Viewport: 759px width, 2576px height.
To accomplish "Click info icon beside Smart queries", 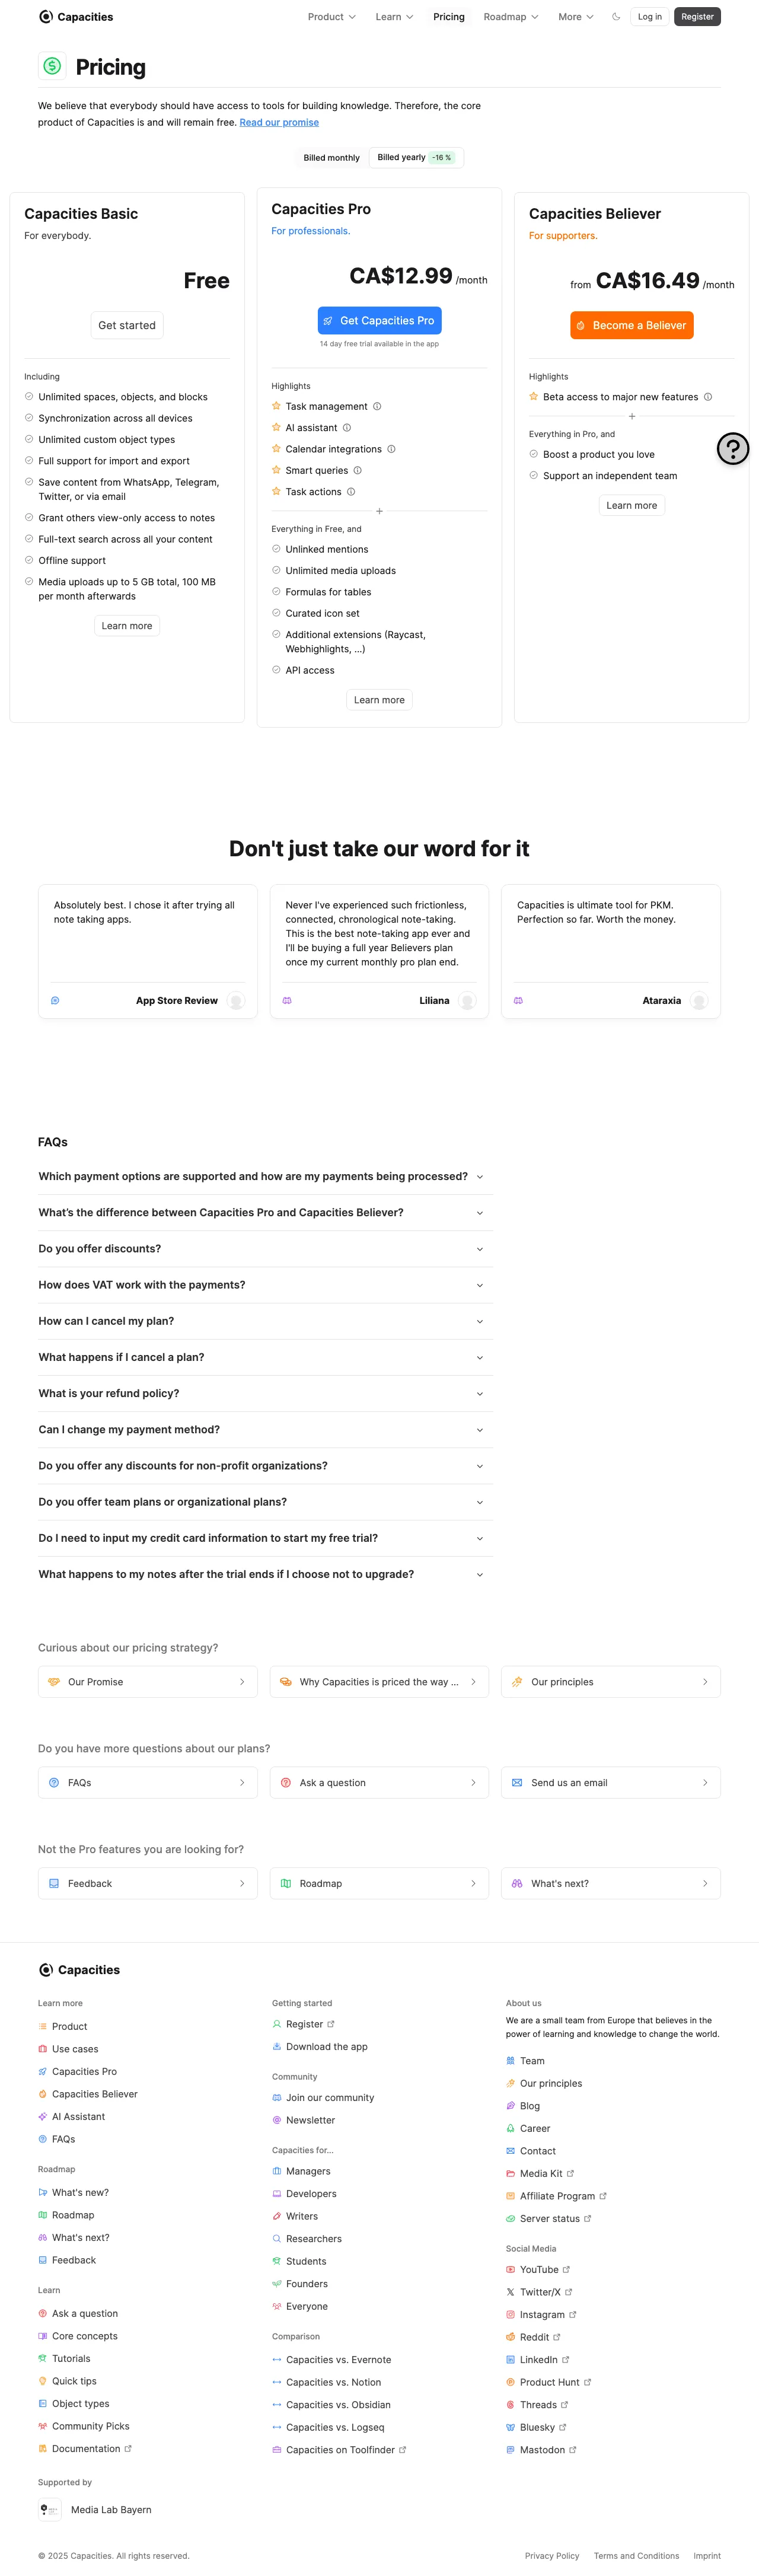I will point(358,471).
